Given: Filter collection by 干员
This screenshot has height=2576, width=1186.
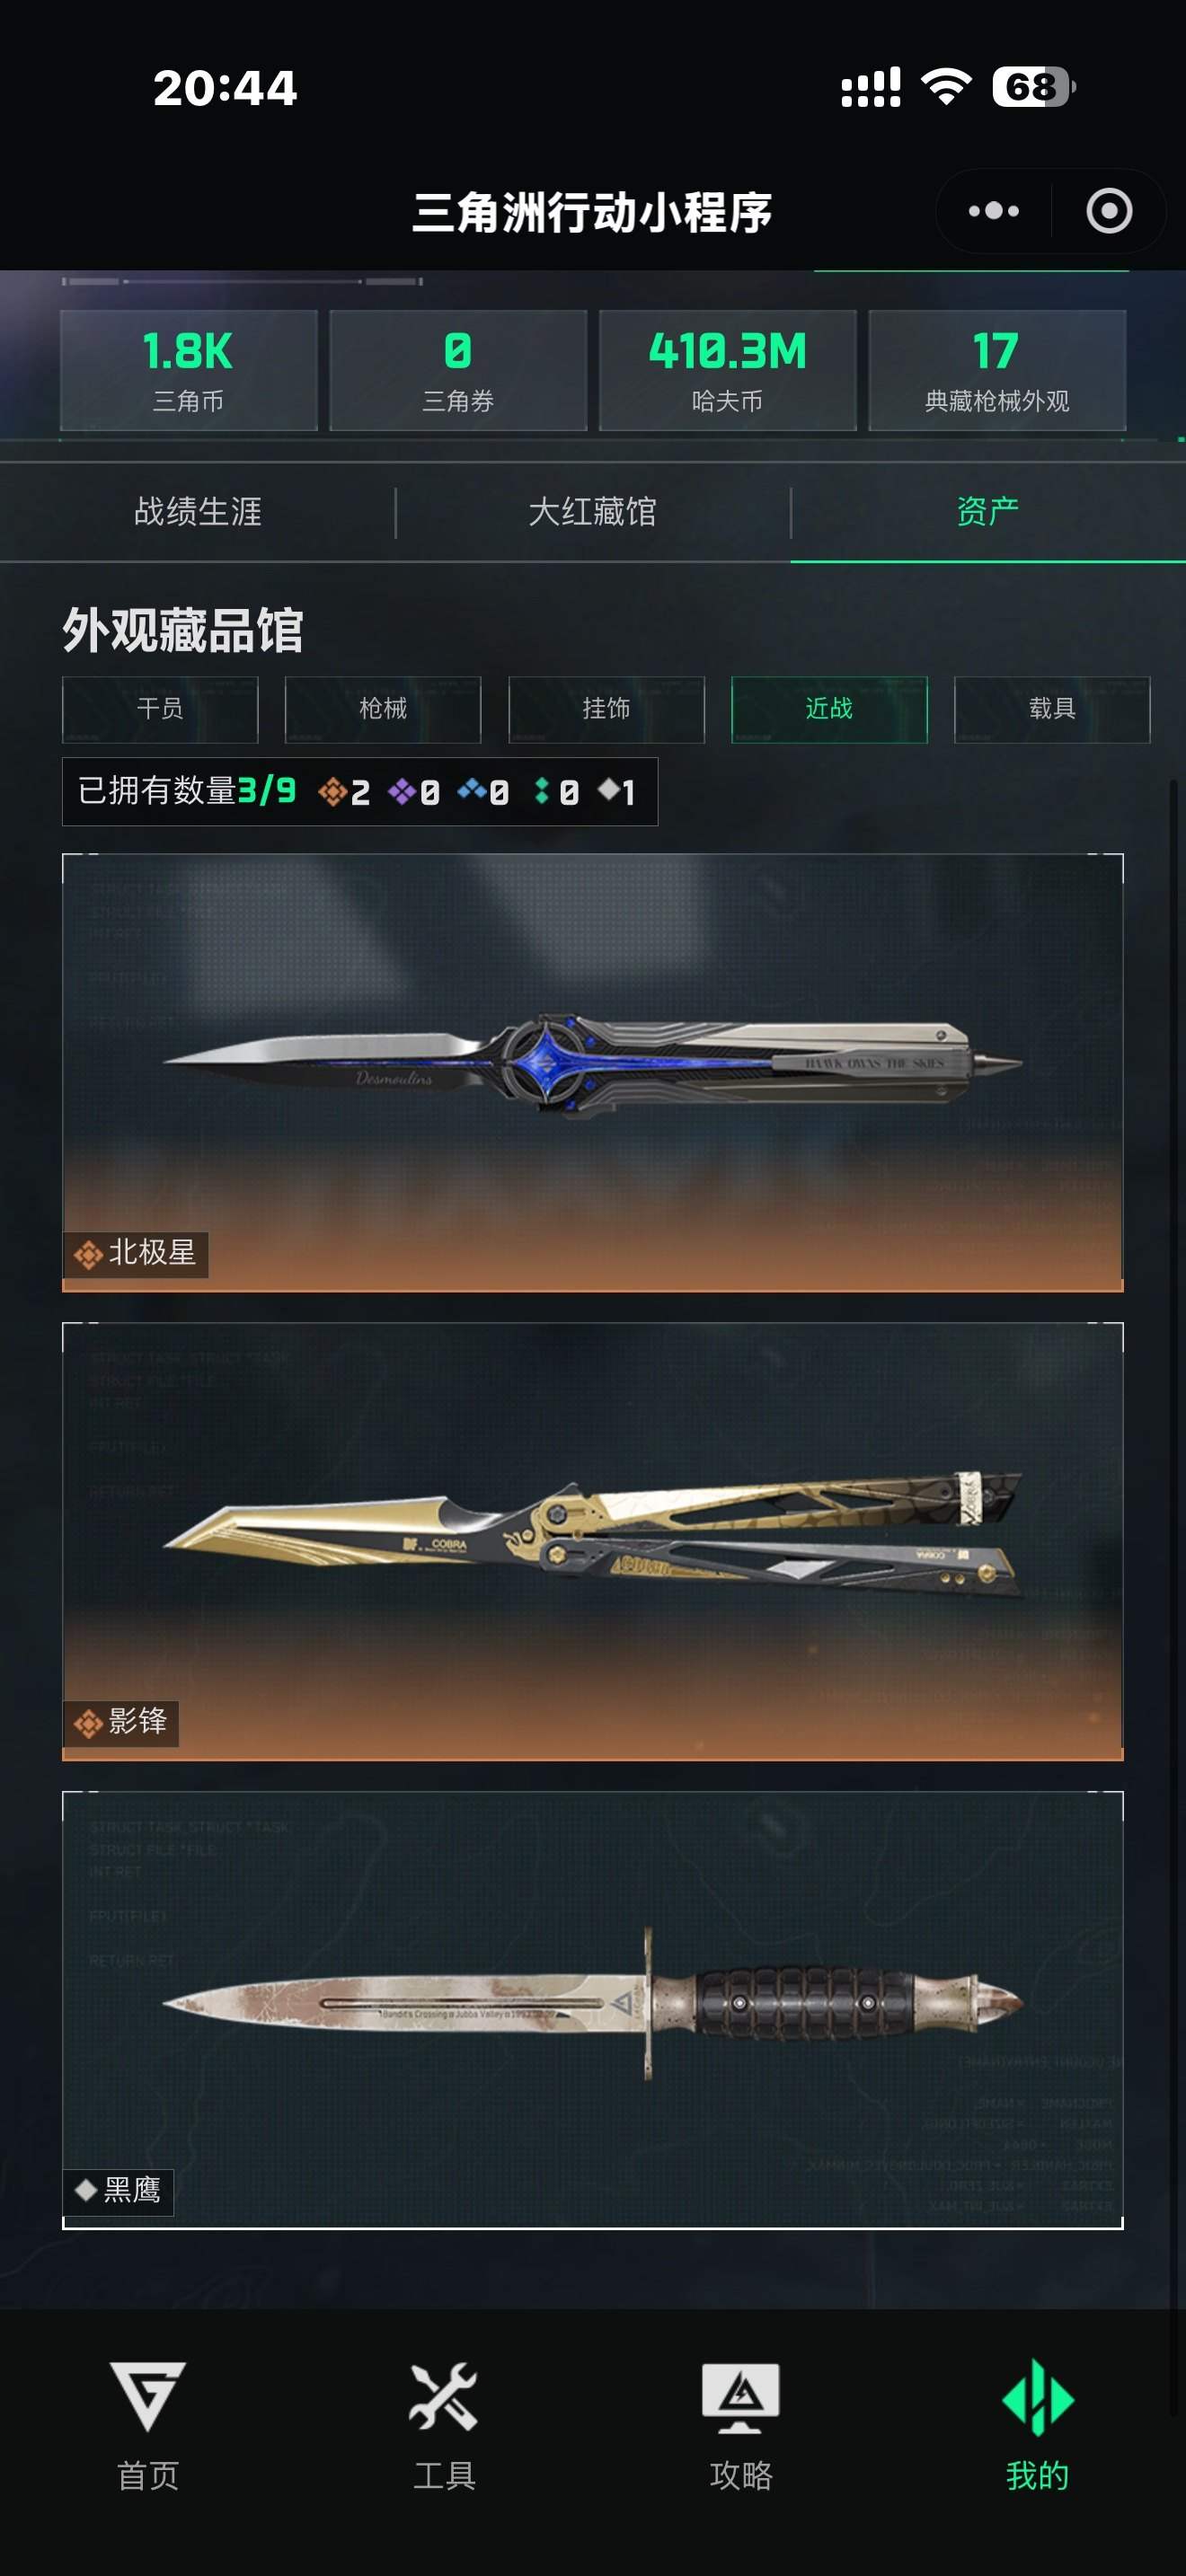Looking at the screenshot, I should click(160, 709).
